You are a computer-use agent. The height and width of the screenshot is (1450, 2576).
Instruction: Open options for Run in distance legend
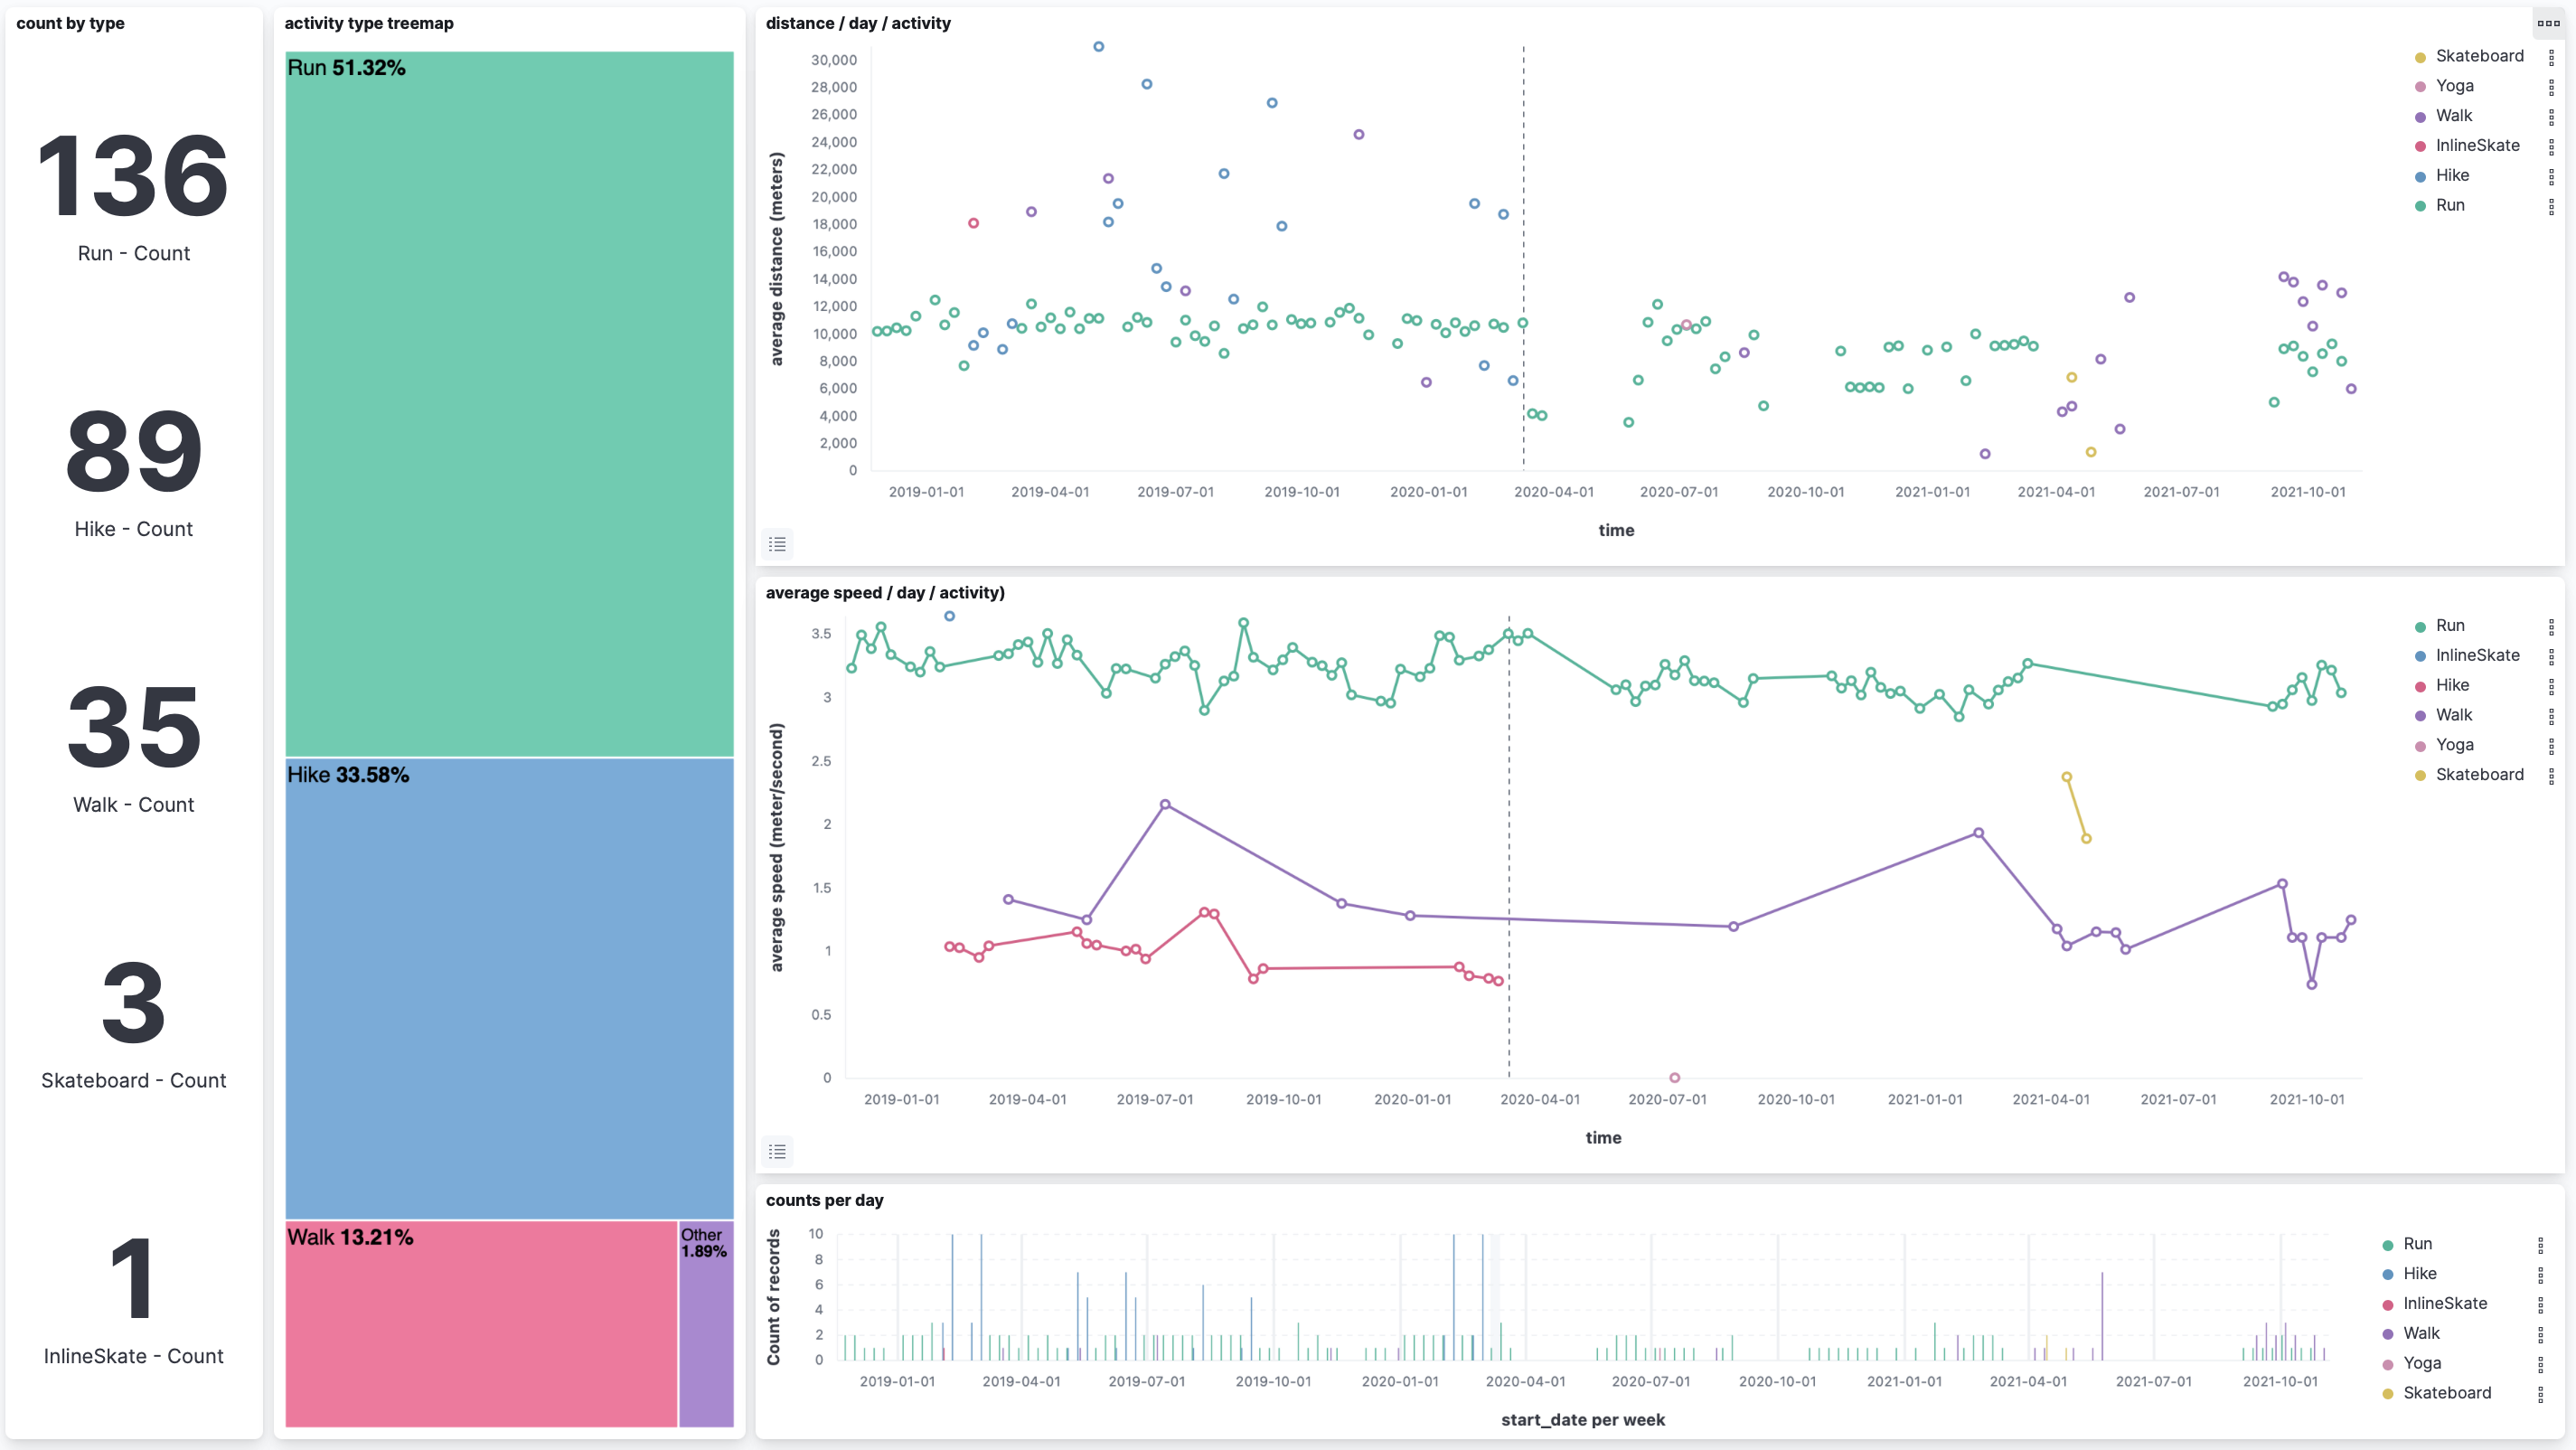pyautogui.click(x=2551, y=207)
